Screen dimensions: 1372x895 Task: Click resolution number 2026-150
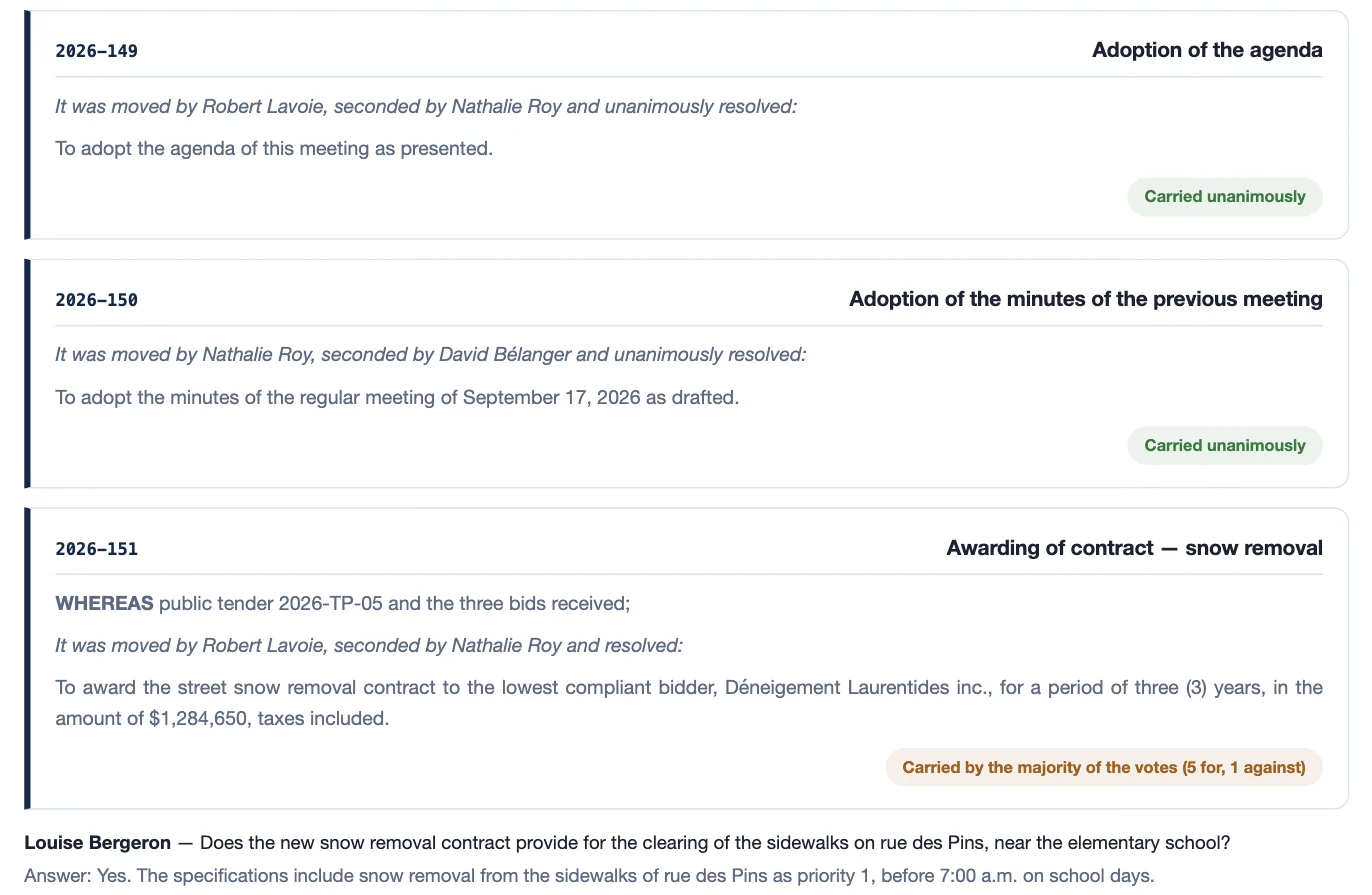point(96,300)
